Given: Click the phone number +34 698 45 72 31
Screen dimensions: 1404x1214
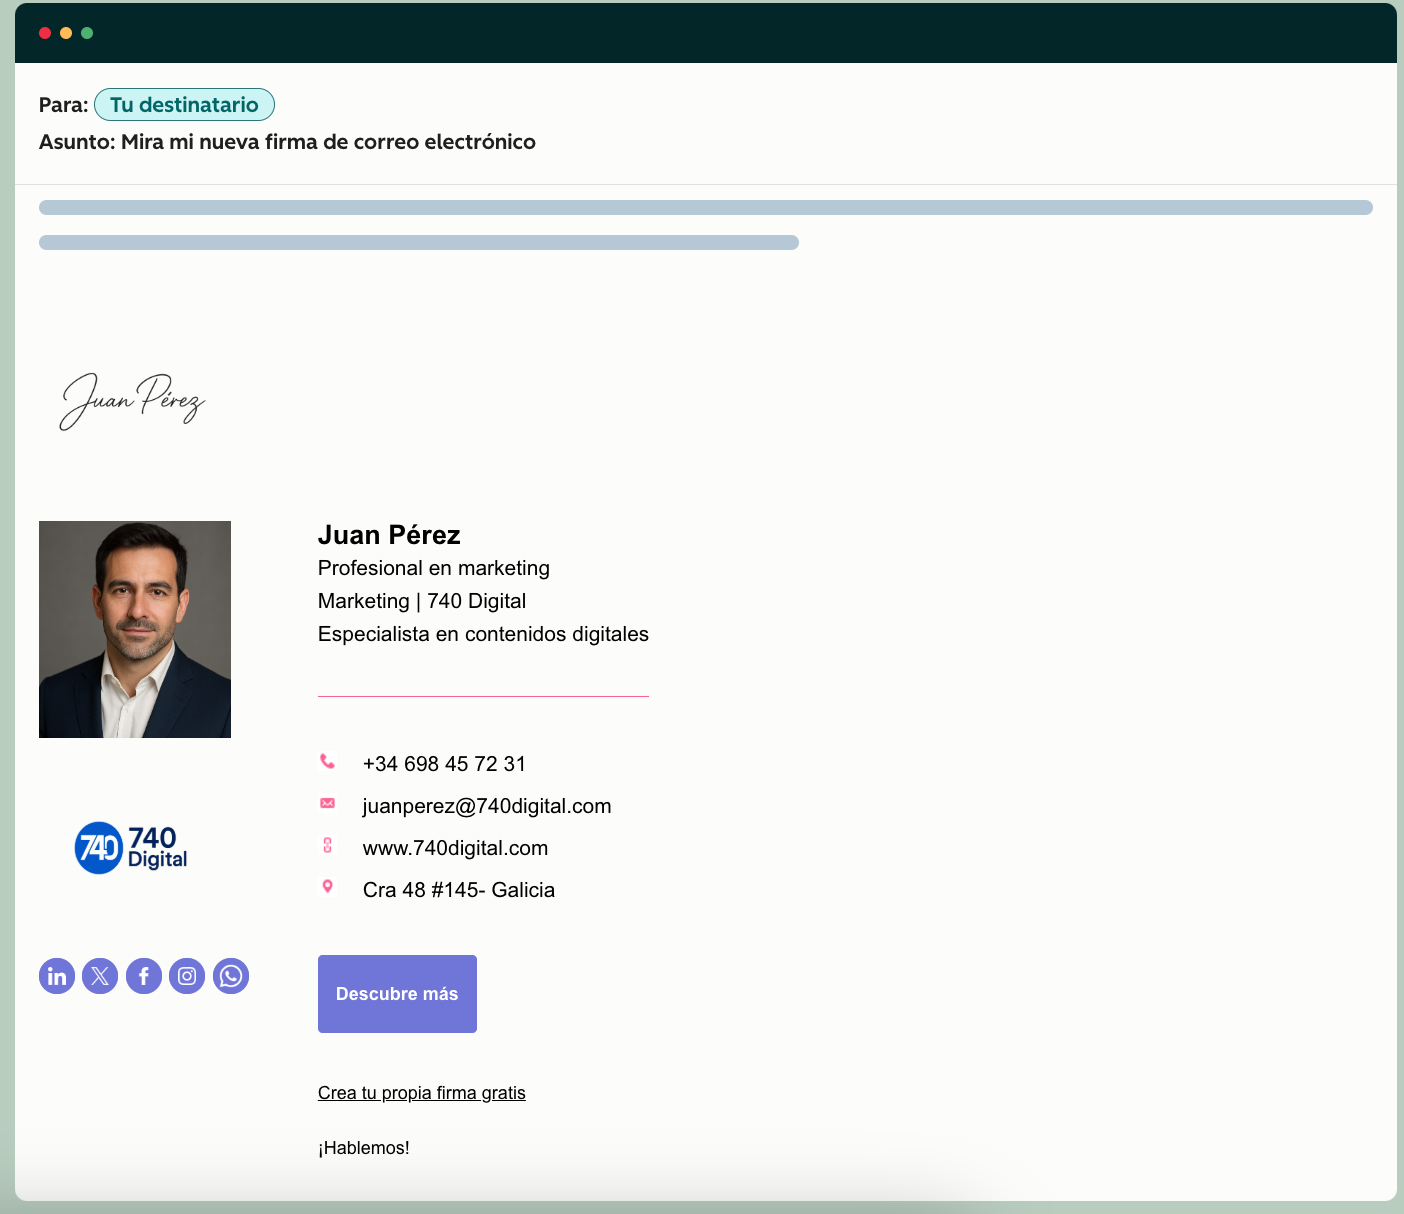Looking at the screenshot, I should tap(444, 763).
